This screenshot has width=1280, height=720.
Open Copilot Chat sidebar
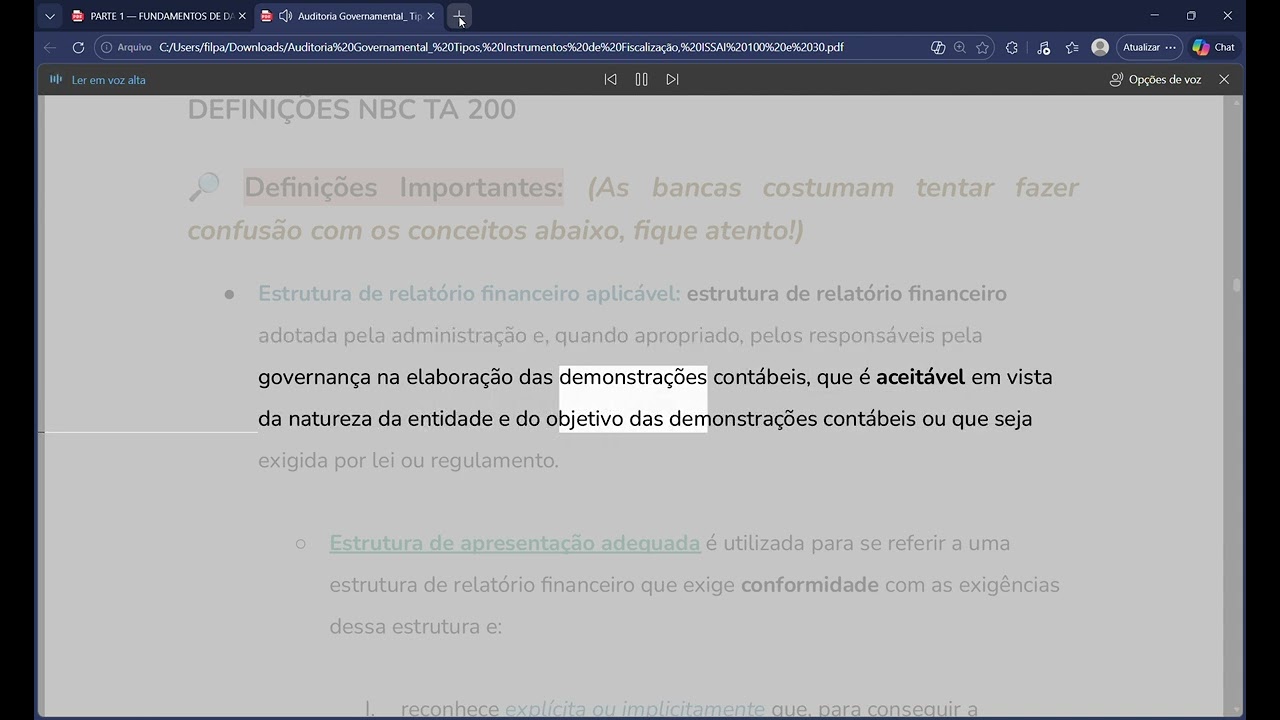[x=1213, y=47]
